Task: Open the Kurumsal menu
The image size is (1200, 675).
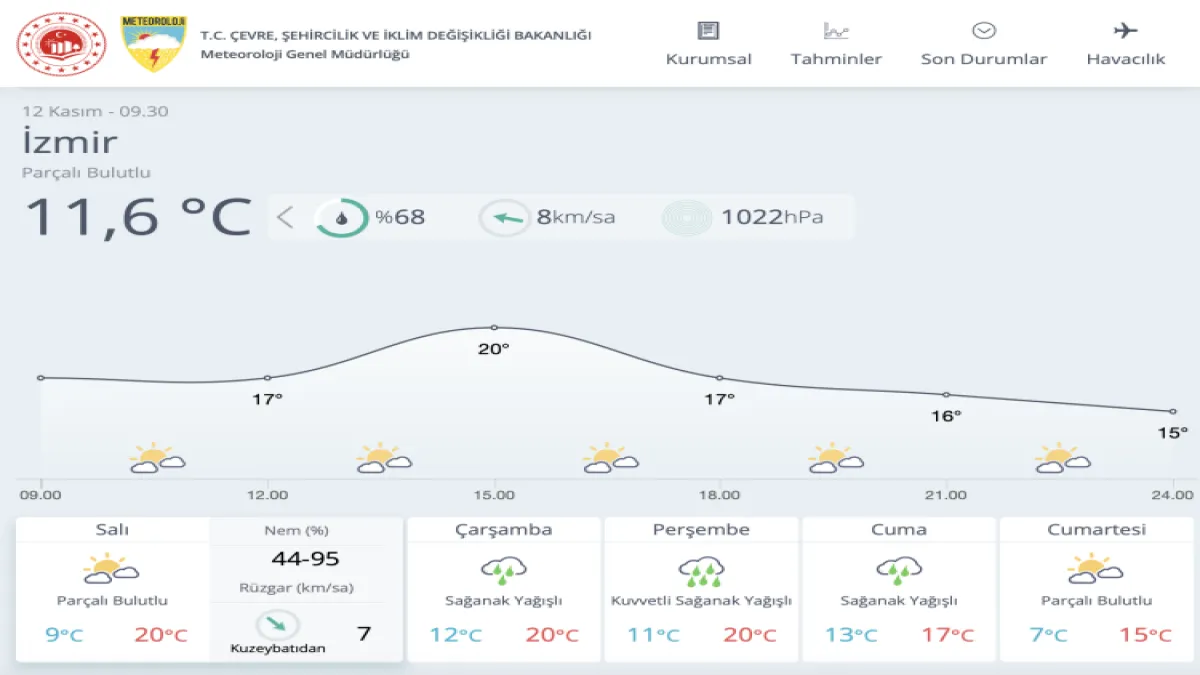Action: (708, 59)
